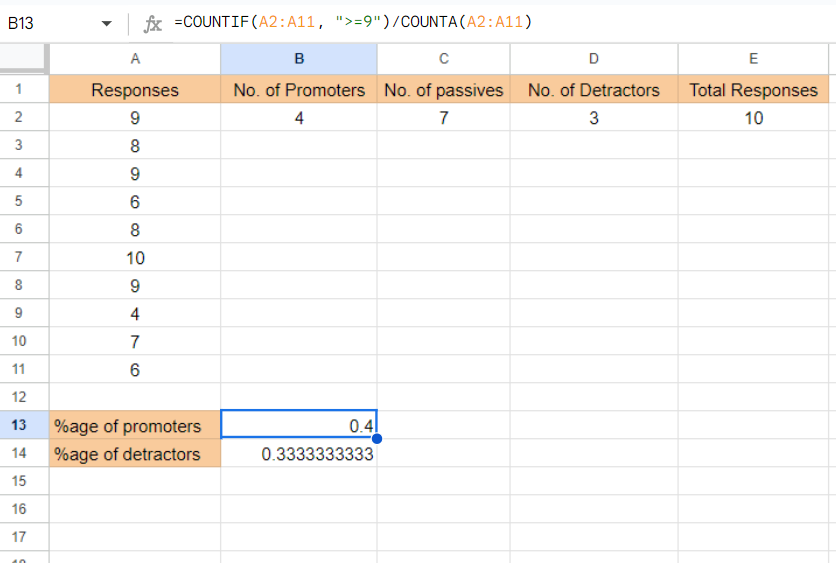
Task: Select column C header
Action: tap(444, 59)
